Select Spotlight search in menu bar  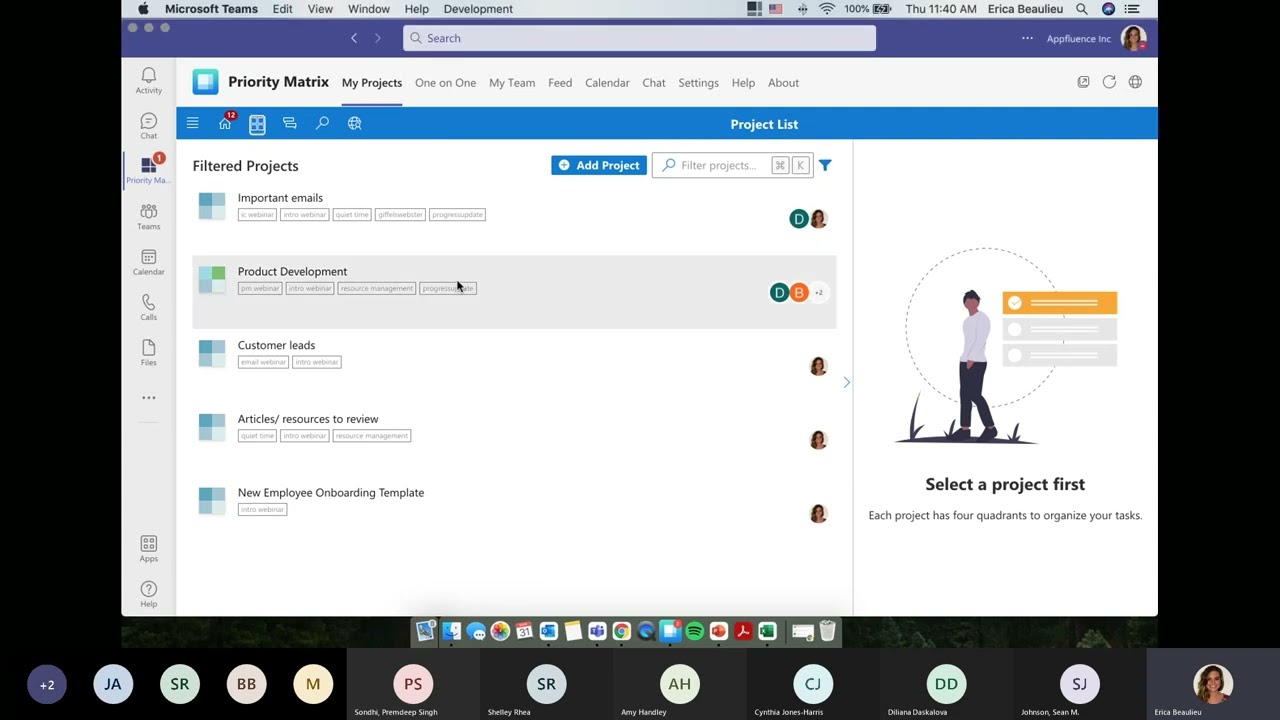coord(1082,9)
